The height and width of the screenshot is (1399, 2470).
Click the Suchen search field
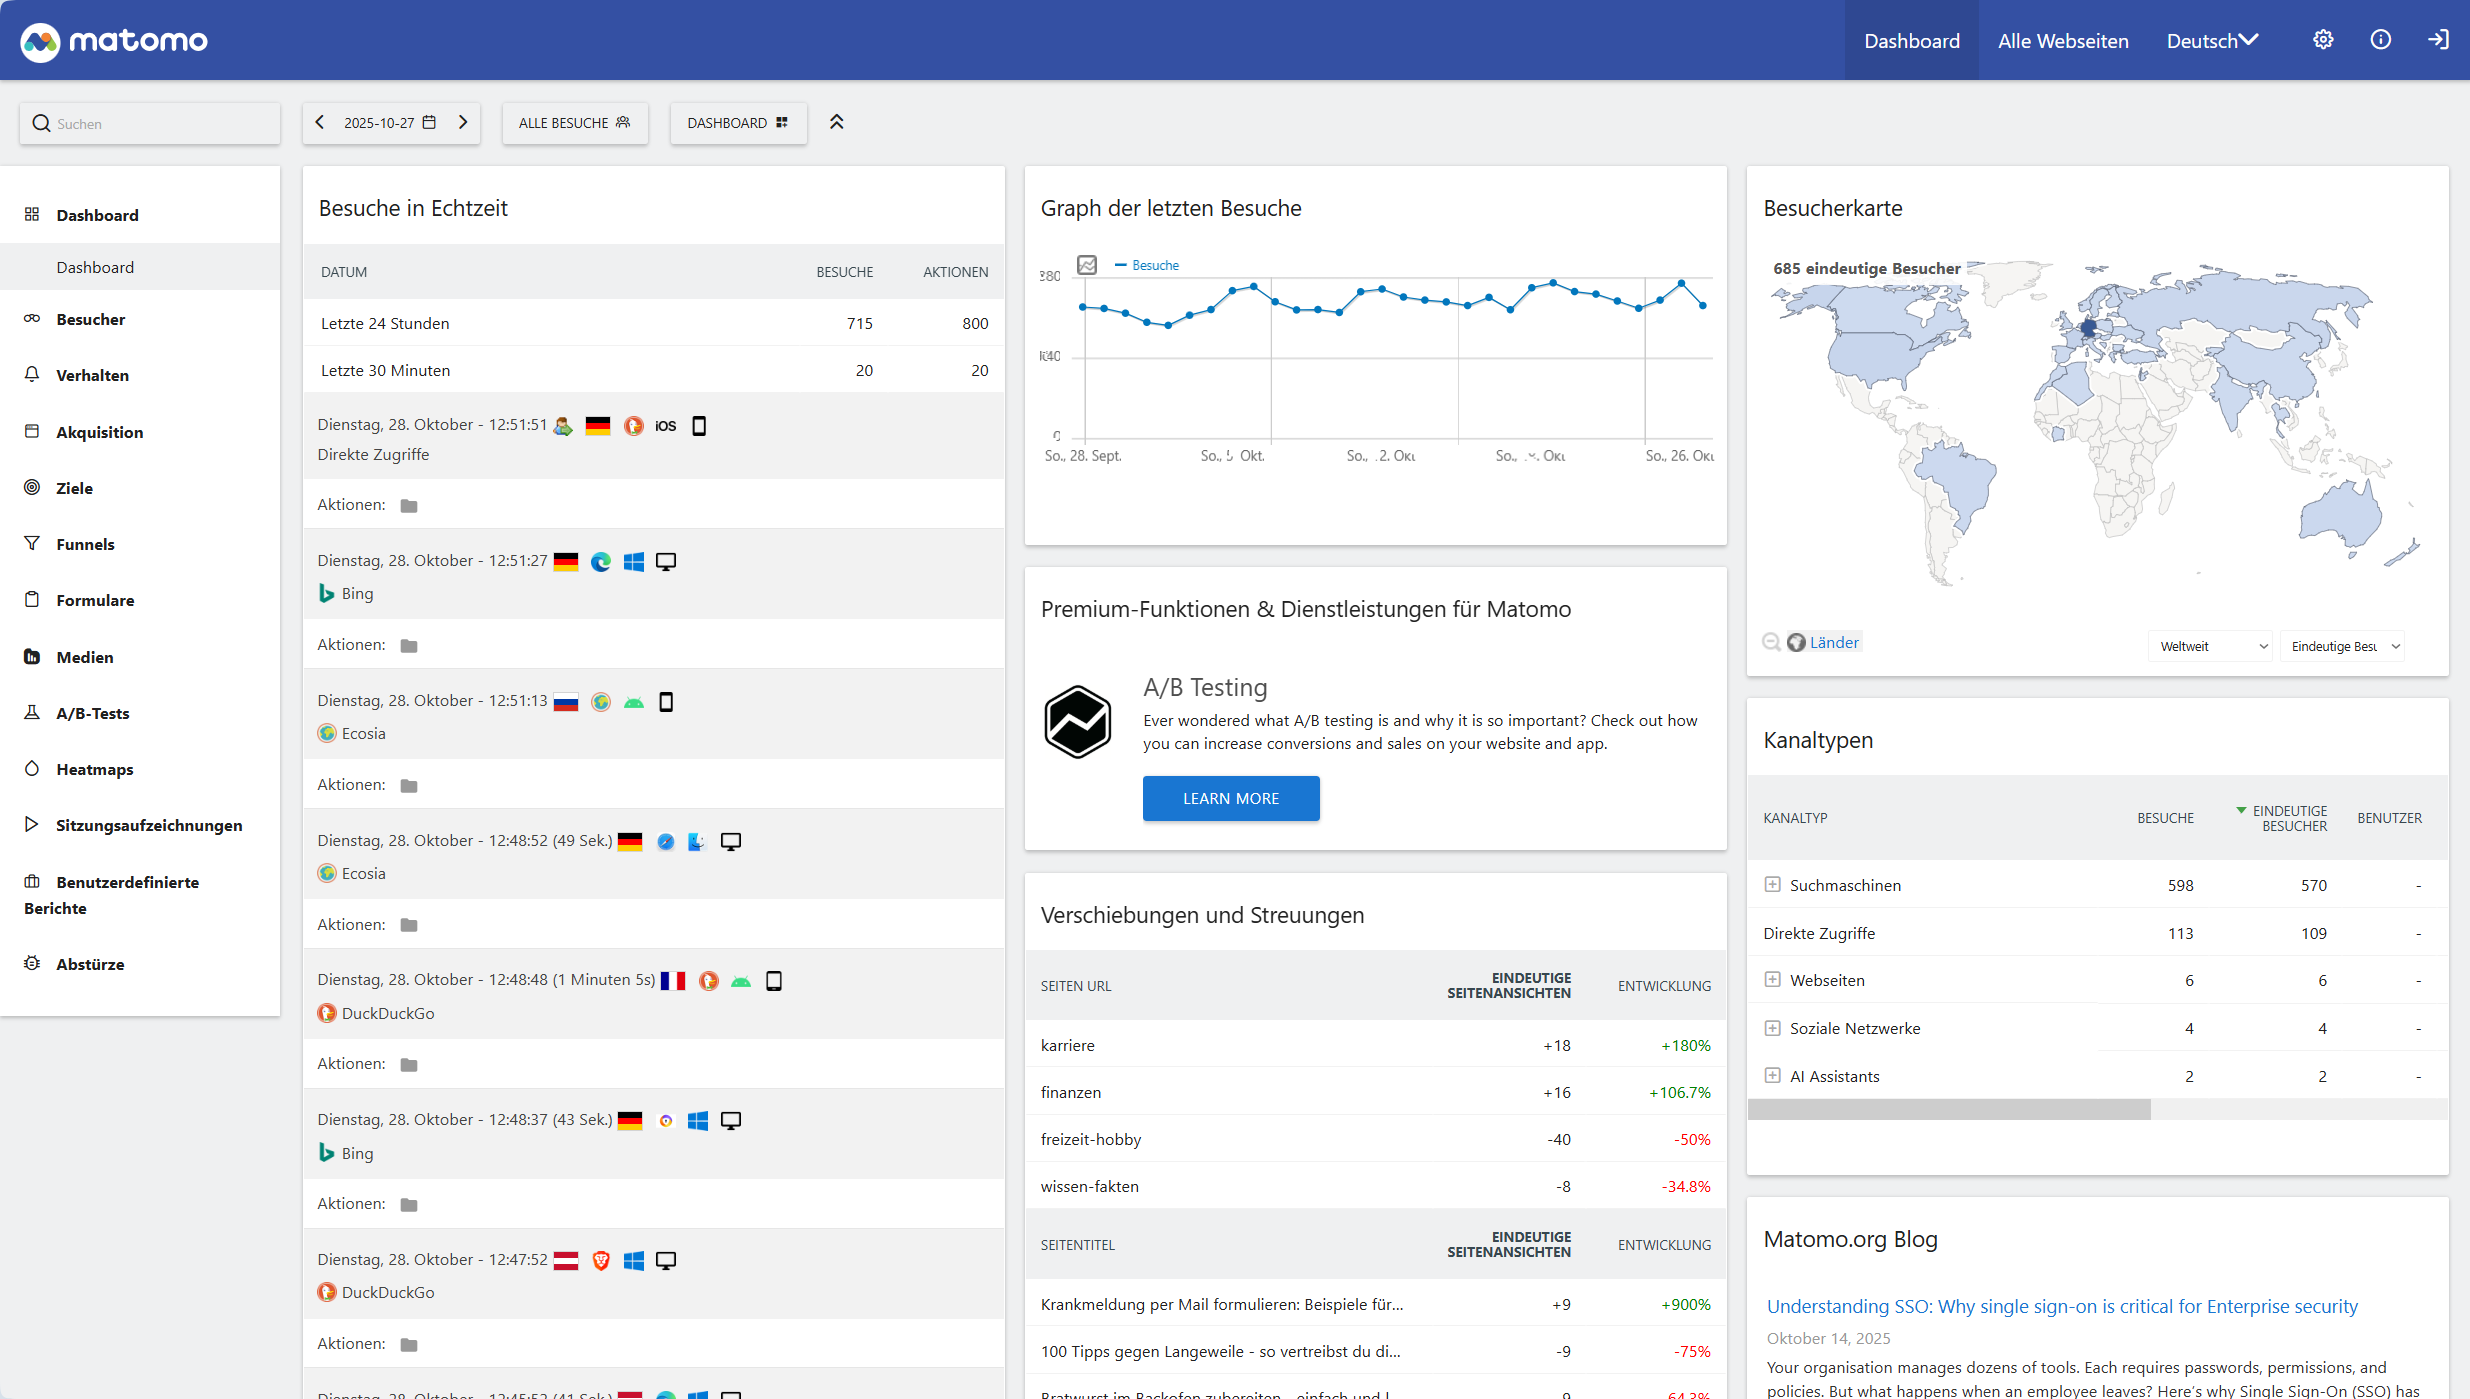click(150, 124)
